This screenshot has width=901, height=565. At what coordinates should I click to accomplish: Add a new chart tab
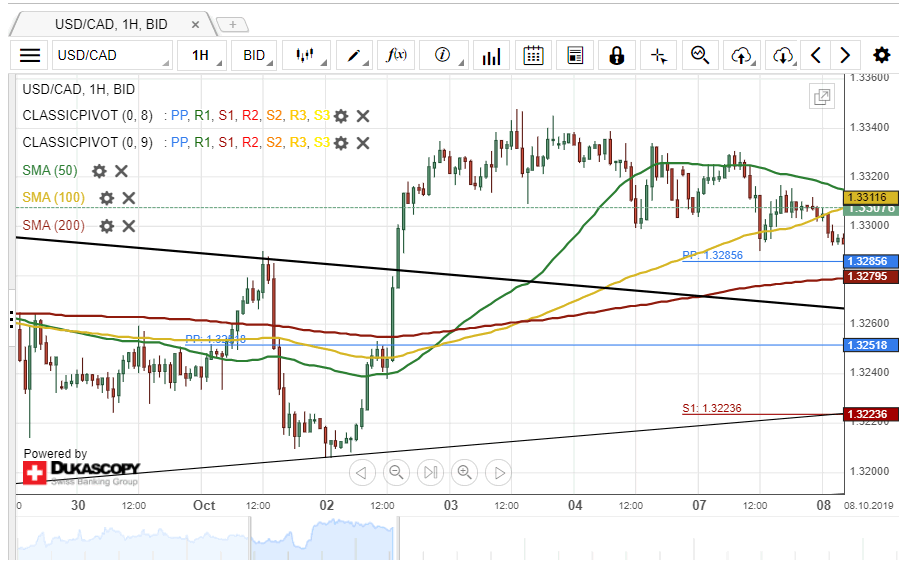[x=232, y=23]
